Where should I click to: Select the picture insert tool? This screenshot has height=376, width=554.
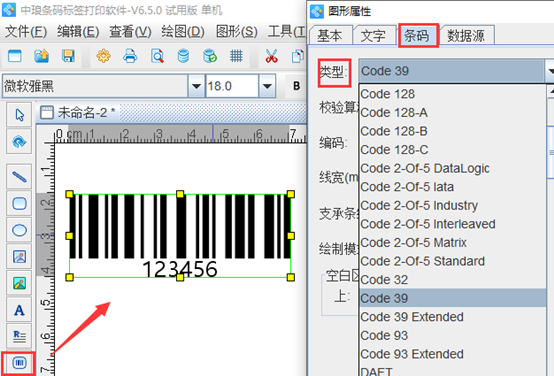(x=19, y=283)
